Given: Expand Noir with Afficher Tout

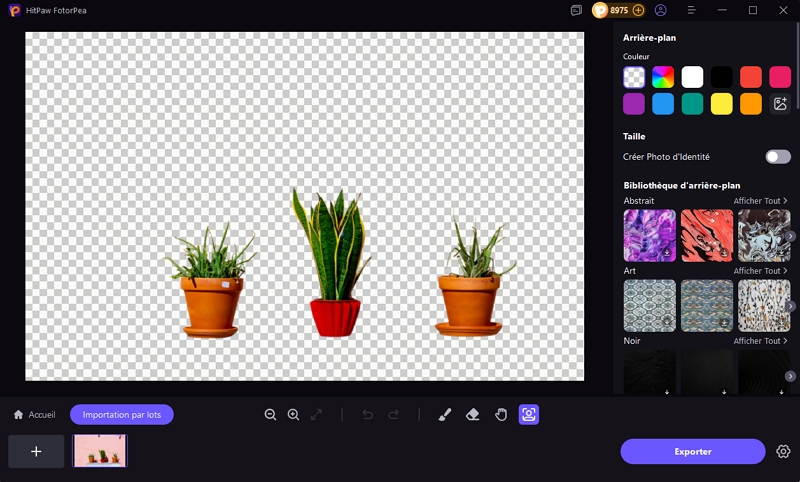Looking at the screenshot, I should 761,341.
